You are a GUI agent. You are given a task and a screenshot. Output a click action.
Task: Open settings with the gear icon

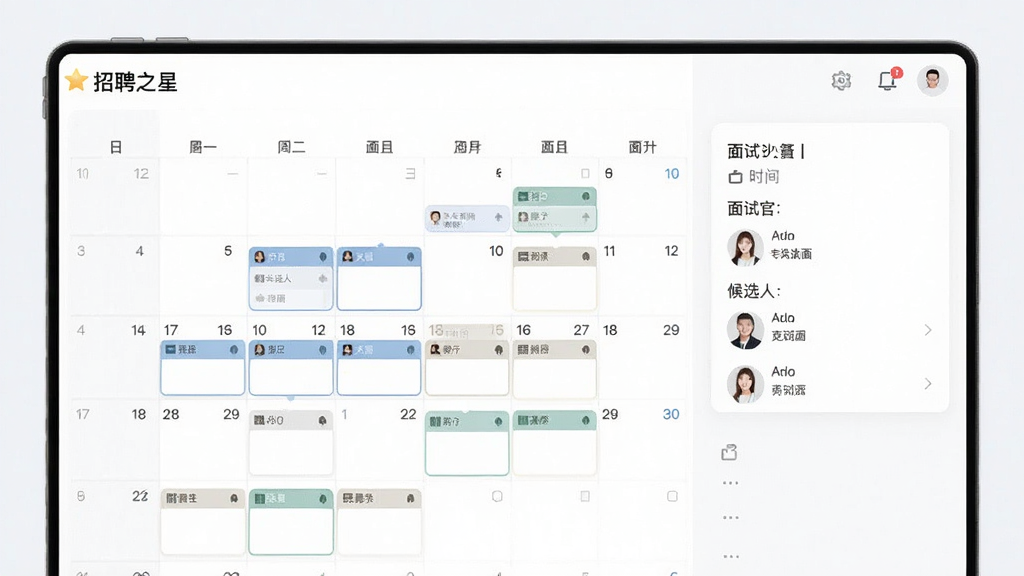coord(841,81)
